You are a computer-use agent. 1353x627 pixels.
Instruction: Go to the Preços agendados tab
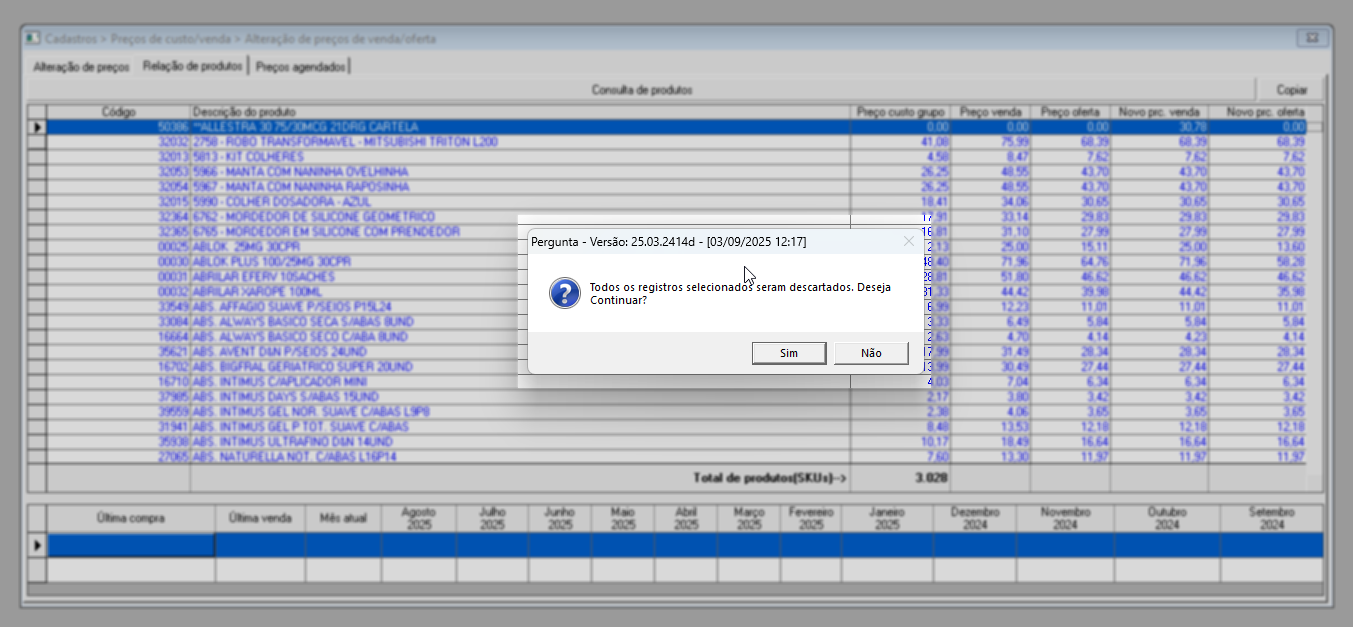(x=300, y=67)
